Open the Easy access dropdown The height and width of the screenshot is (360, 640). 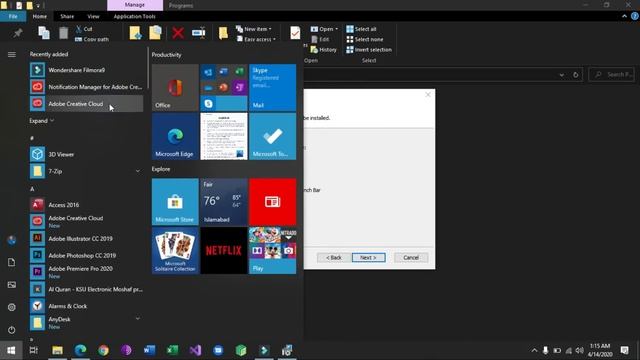coord(256,39)
